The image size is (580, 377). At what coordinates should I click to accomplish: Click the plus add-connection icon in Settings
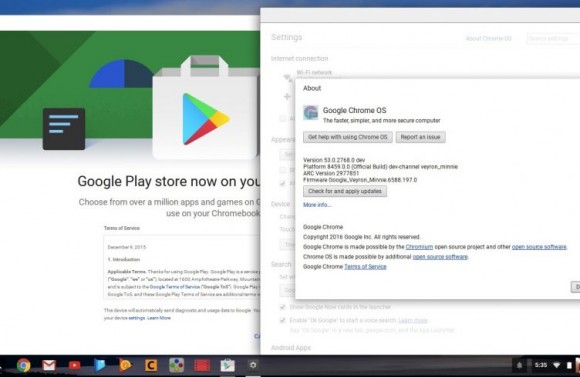[x=287, y=97]
